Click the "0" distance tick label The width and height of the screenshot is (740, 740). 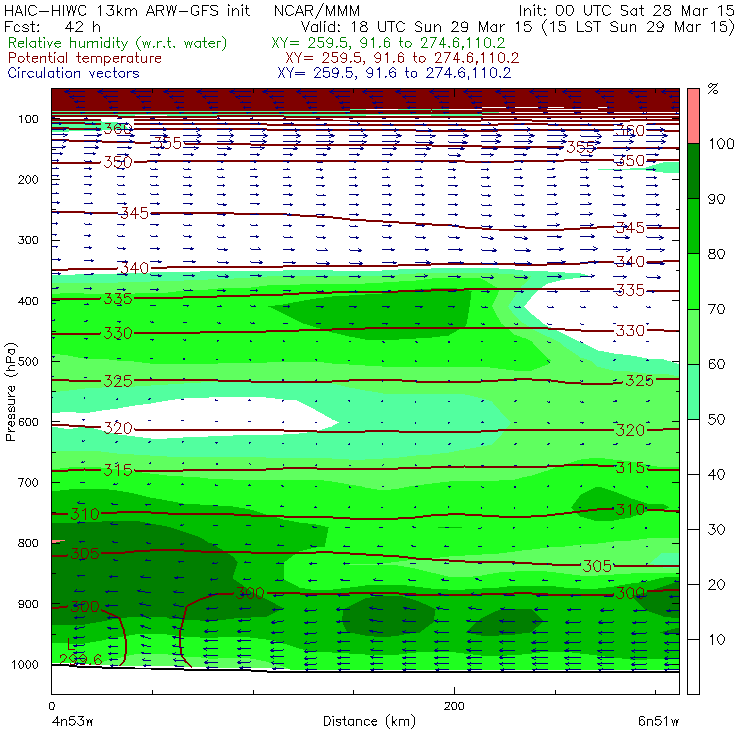pos(51,706)
